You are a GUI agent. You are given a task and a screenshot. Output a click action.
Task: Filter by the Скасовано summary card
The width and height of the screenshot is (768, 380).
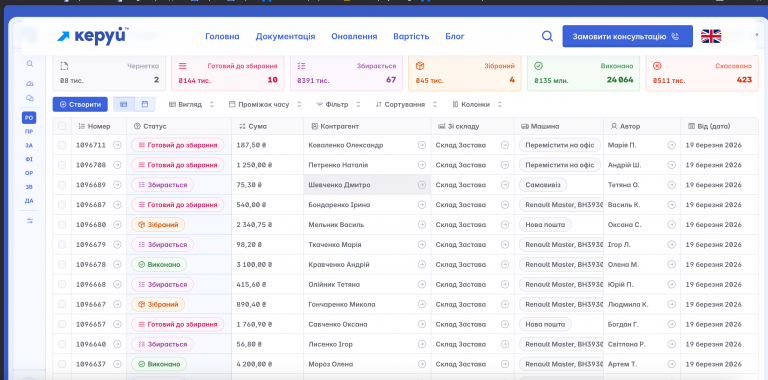point(702,73)
